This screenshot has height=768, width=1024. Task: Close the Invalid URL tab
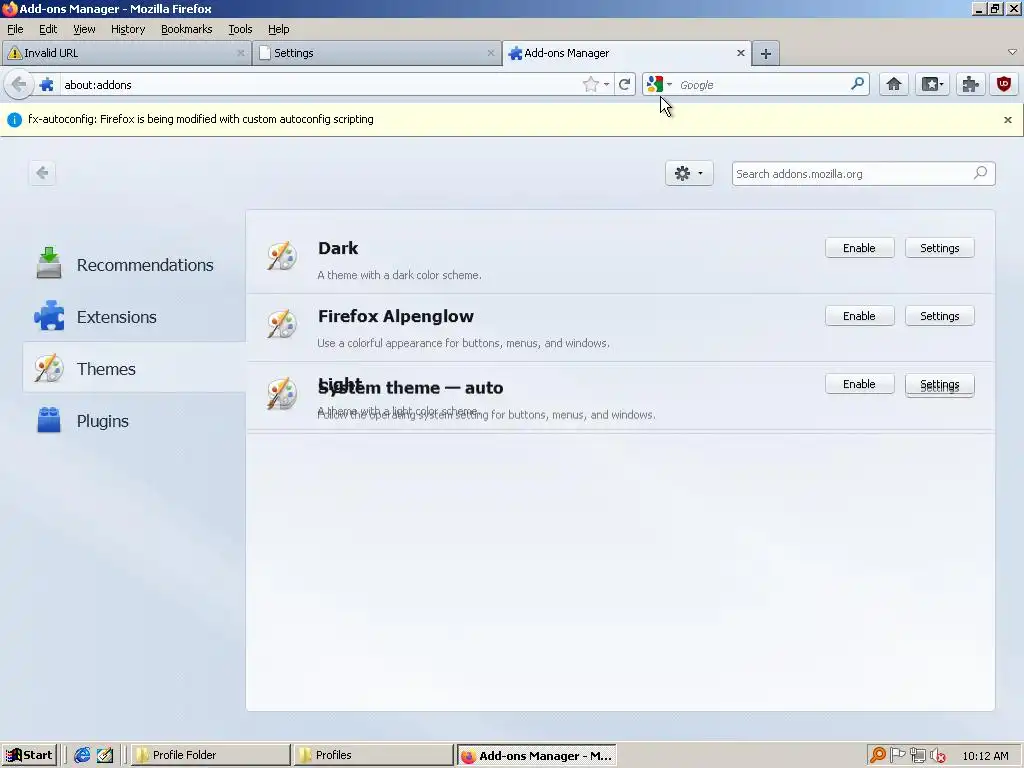[x=241, y=54]
